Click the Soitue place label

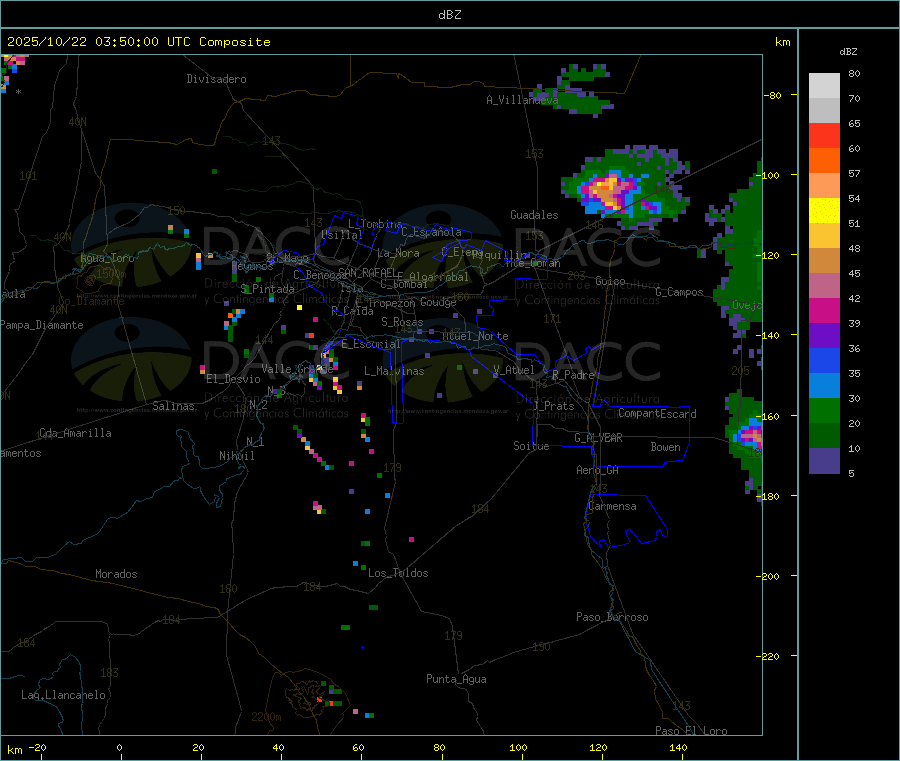click(x=531, y=446)
